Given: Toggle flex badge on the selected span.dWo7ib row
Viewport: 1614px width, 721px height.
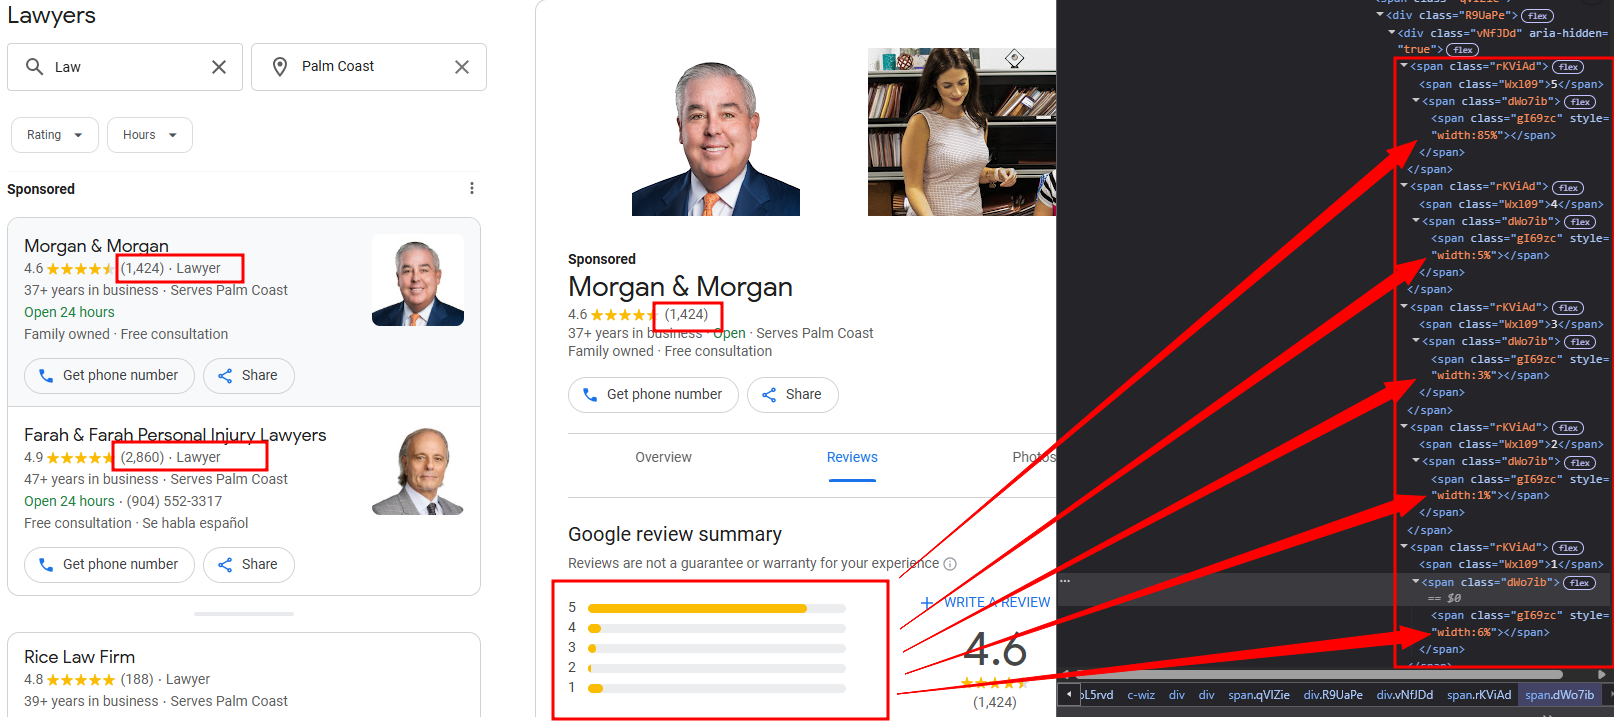Looking at the screenshot, I should (x=1580, y=583).
